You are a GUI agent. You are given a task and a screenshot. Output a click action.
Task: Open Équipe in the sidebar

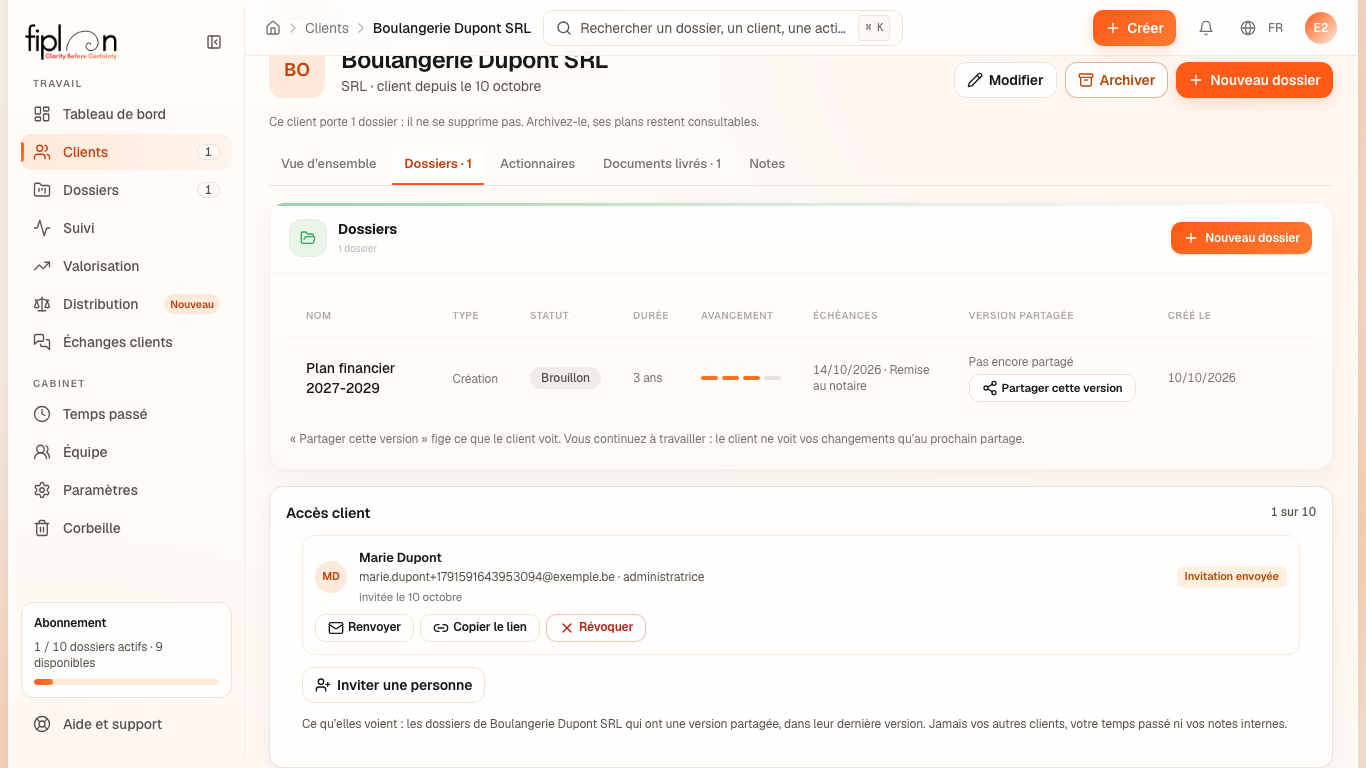point(126,452)
